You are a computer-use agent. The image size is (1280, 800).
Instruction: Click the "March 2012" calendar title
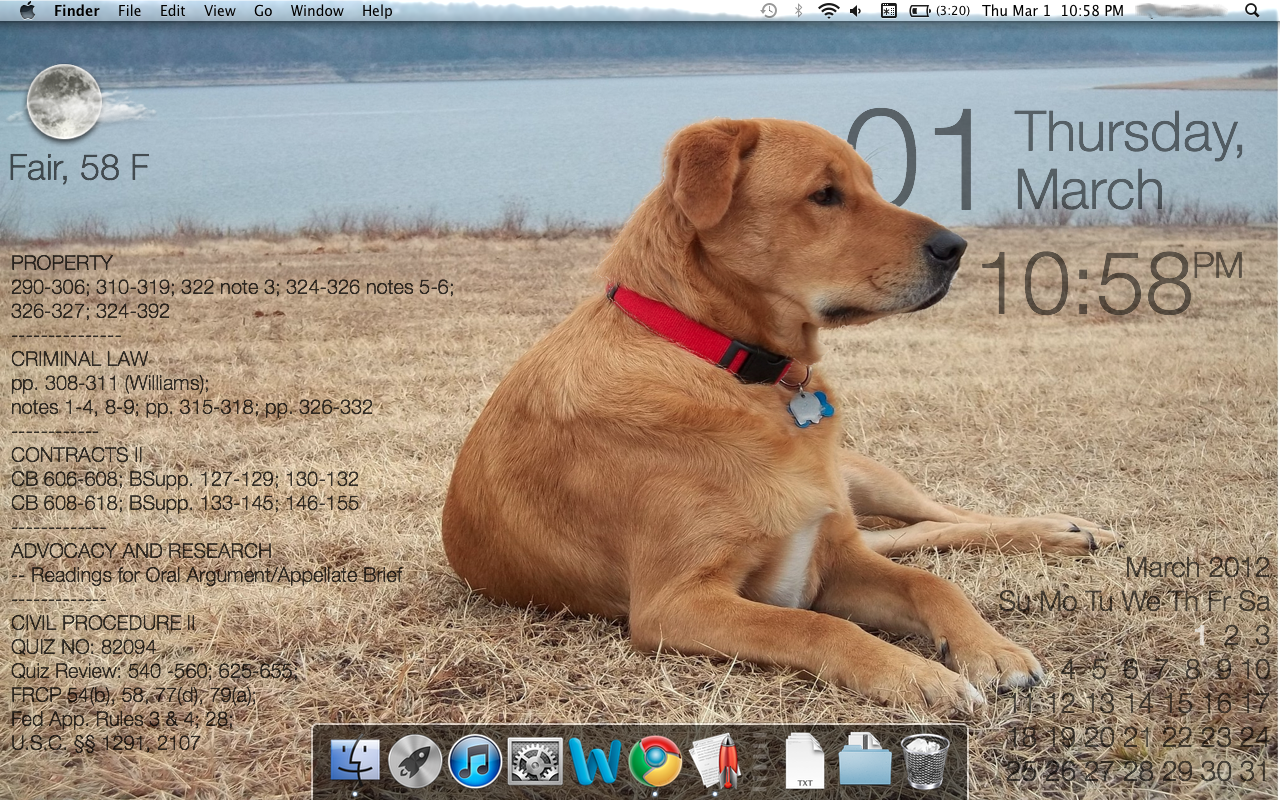[x=1197, y=568]
